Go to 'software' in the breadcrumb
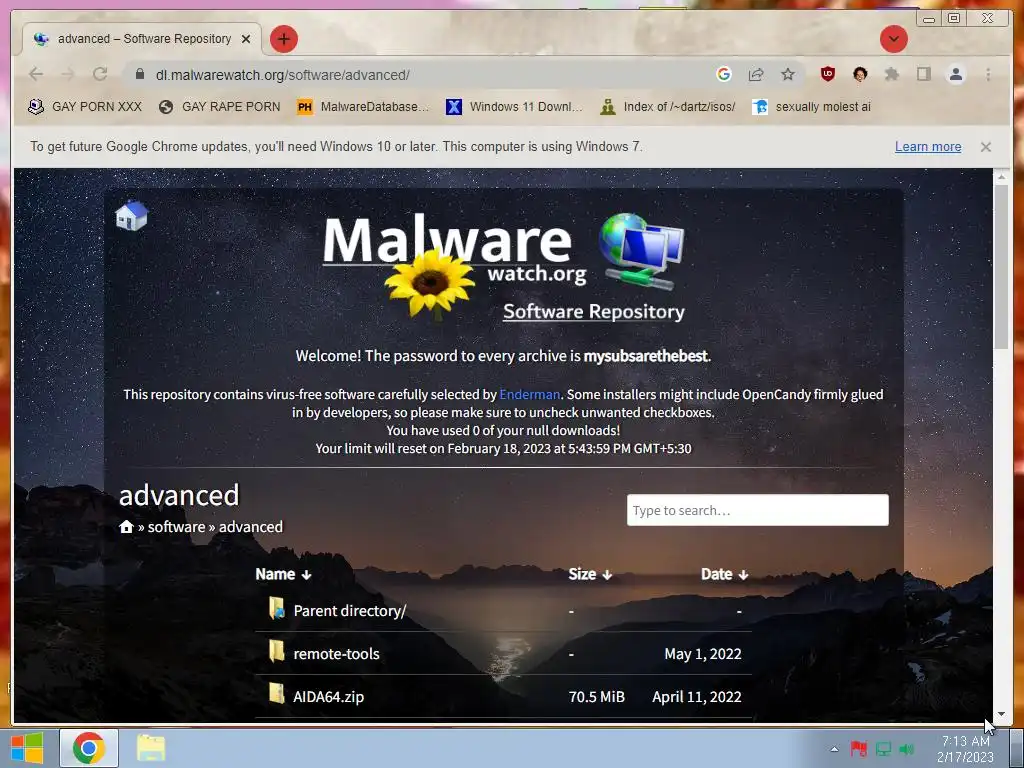Viewport: 1024px width, 768px height. [176, 526]
